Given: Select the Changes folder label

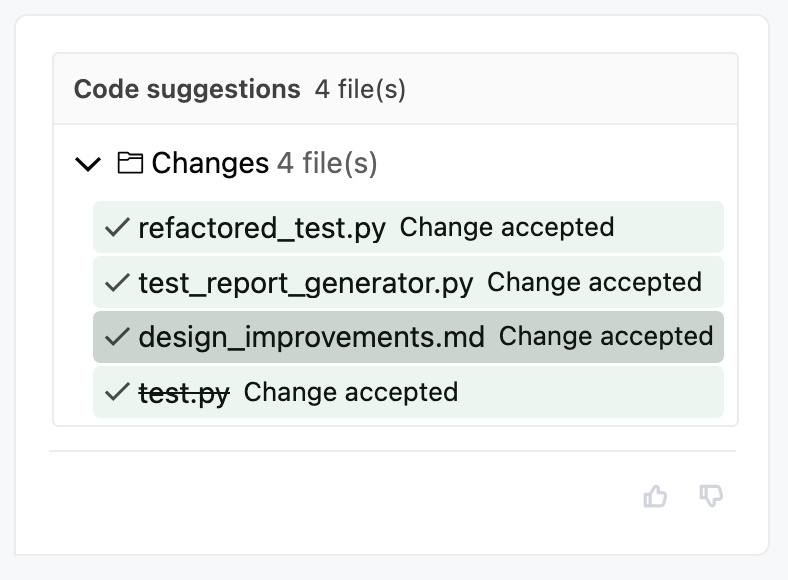Looking at the screenshot, I should [x=210, y=163].
